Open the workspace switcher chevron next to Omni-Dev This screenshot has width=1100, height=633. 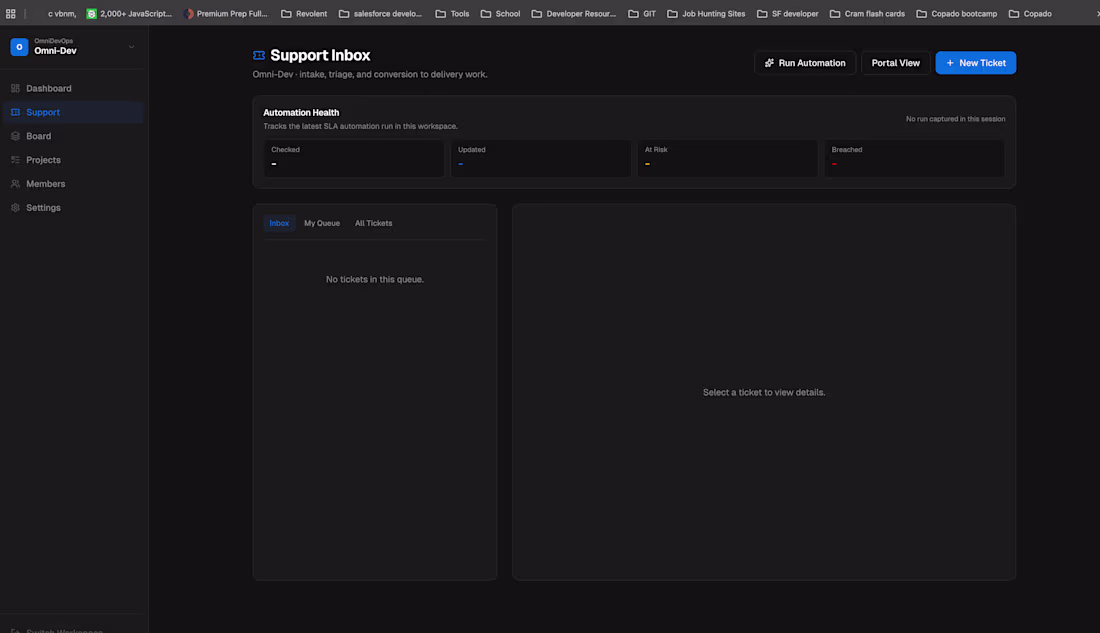tap(131, 46)
